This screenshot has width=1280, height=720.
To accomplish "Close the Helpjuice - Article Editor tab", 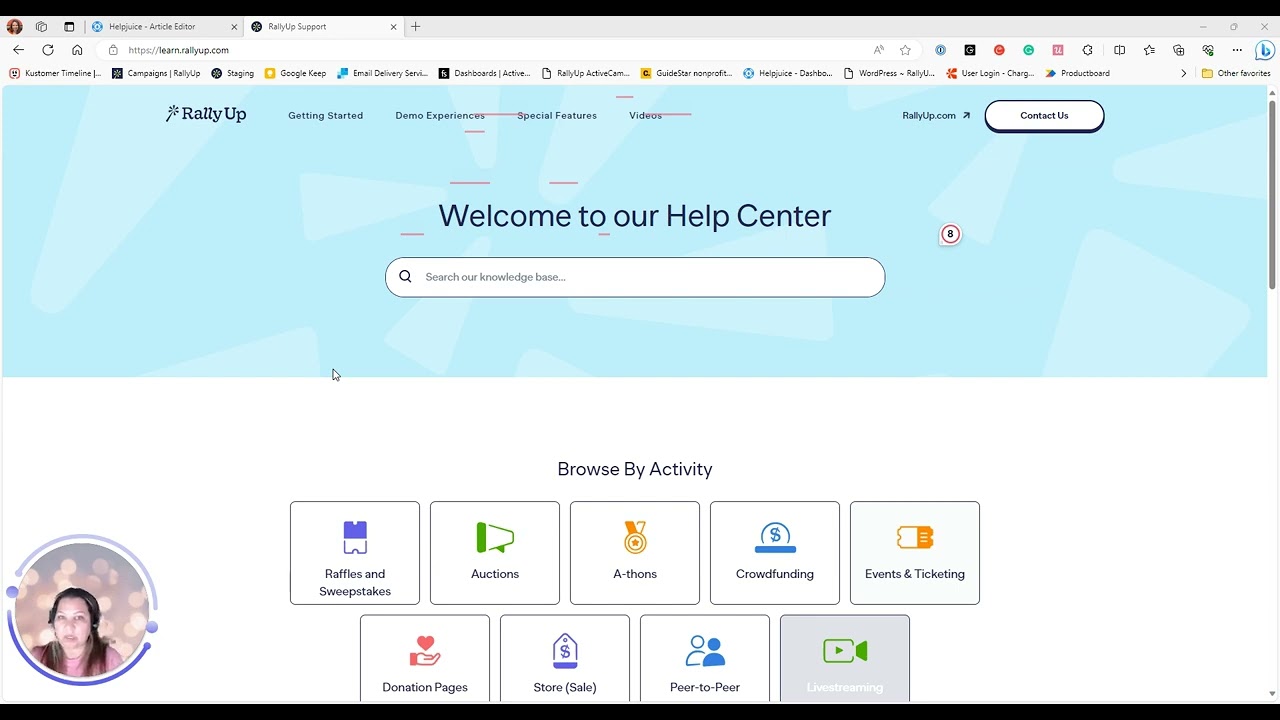I will (x=234, y=27).
